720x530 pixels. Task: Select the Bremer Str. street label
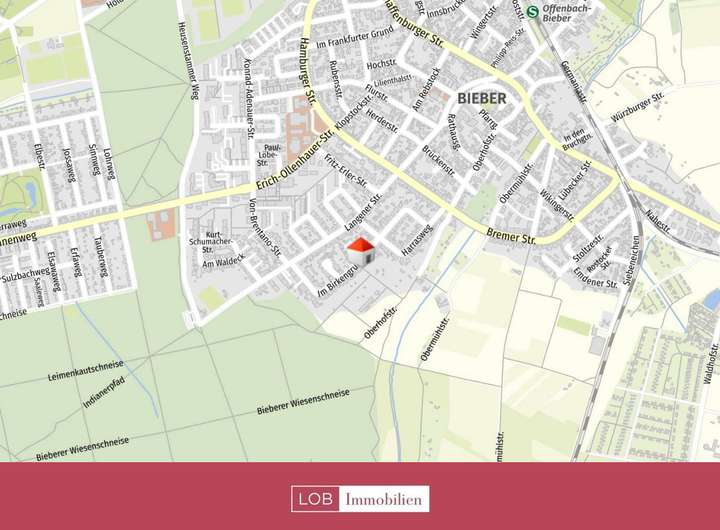click(x=511, y=236)
